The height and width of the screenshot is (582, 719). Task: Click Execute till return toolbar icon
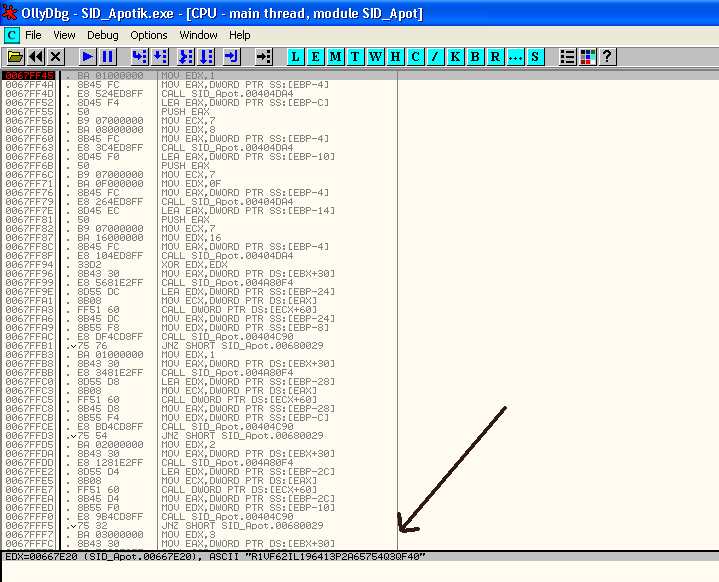pos(232,57)
